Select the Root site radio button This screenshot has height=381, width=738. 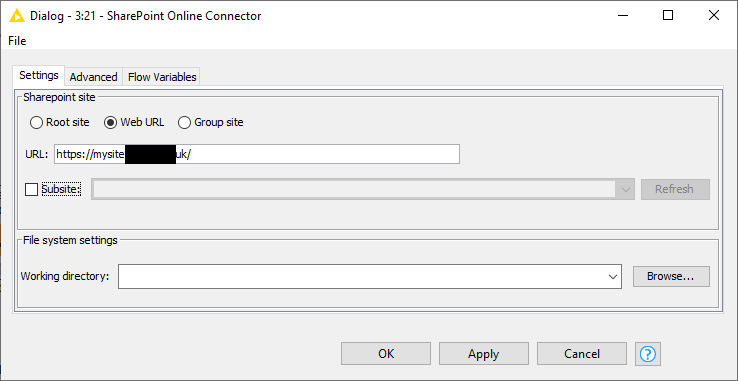[36, 123]
